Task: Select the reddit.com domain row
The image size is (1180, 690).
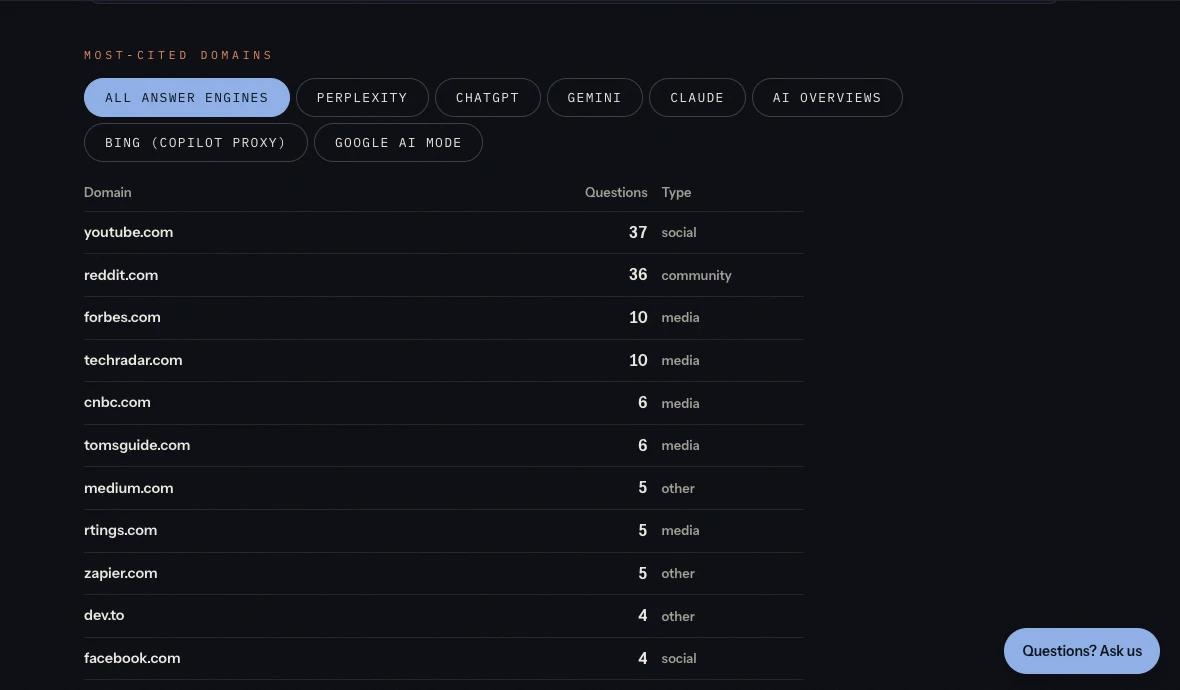Action: pyautogui.click(x=443, y=275)
